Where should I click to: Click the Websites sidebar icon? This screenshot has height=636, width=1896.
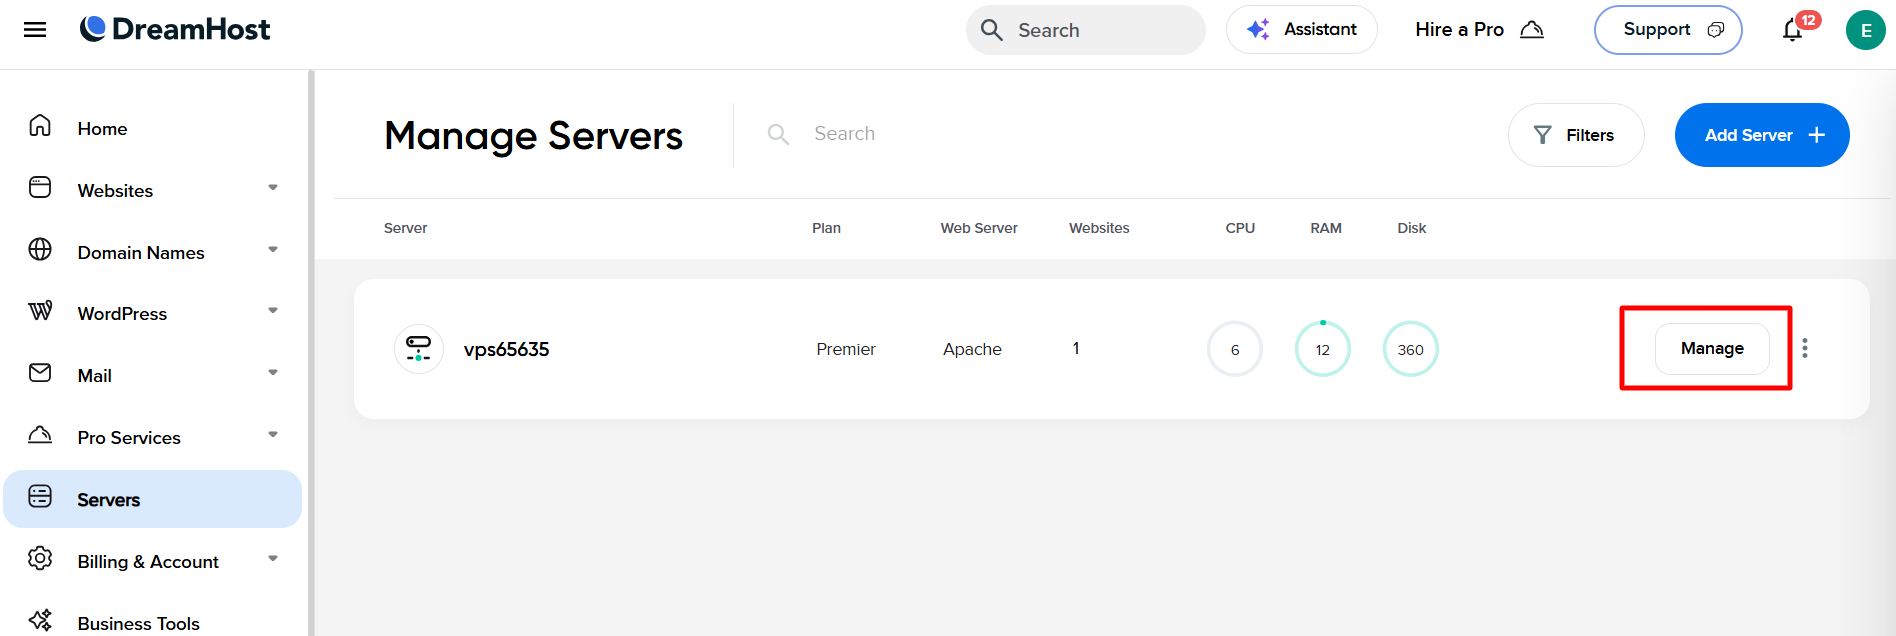(x=40, y=187)
